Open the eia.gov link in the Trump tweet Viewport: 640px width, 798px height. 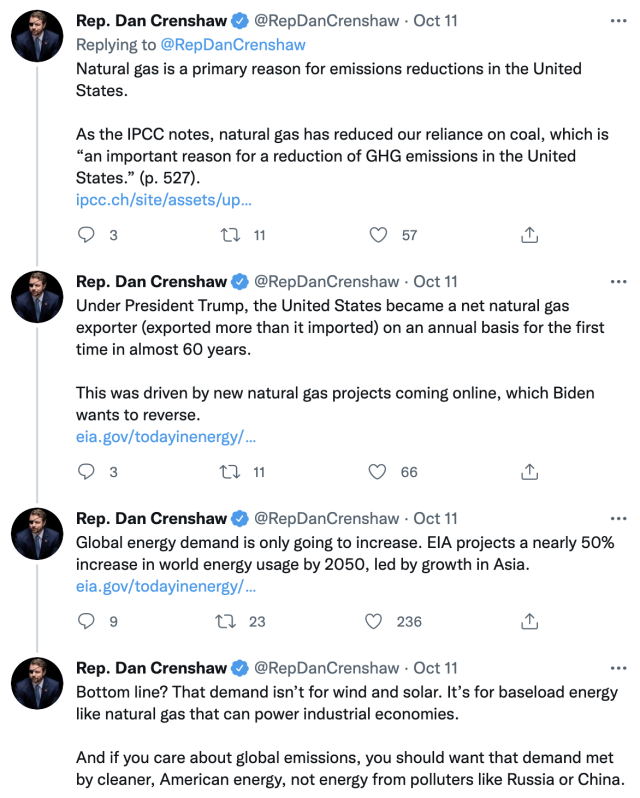pyautogui.click(x=166, y=436)
